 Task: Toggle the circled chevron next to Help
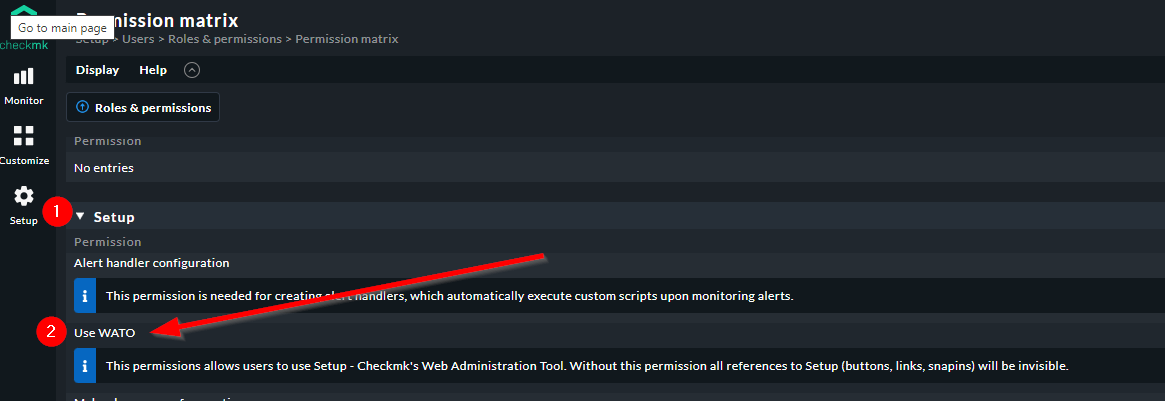pyautogui.click(x=192, y=71)
